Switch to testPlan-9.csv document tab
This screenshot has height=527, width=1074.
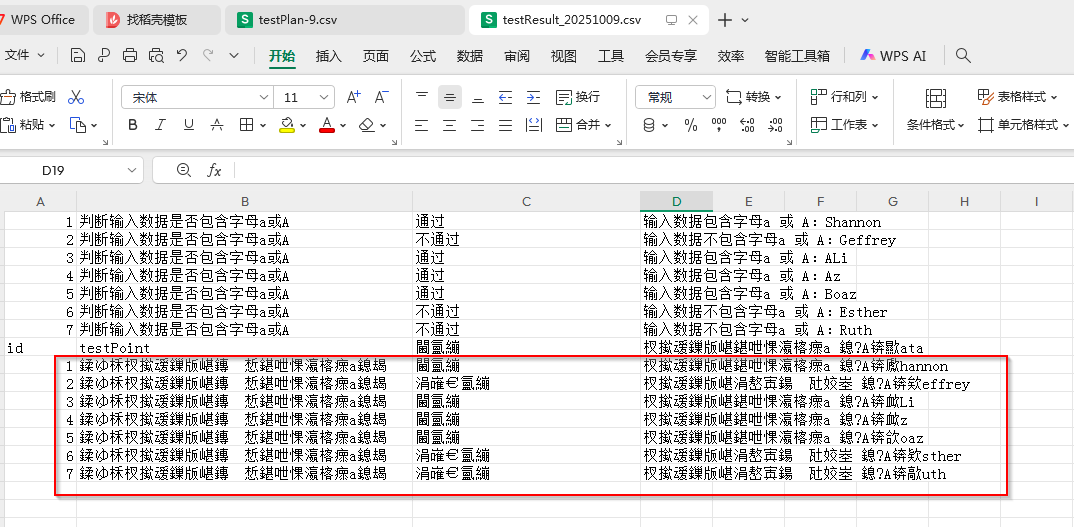tap(345, 20)
